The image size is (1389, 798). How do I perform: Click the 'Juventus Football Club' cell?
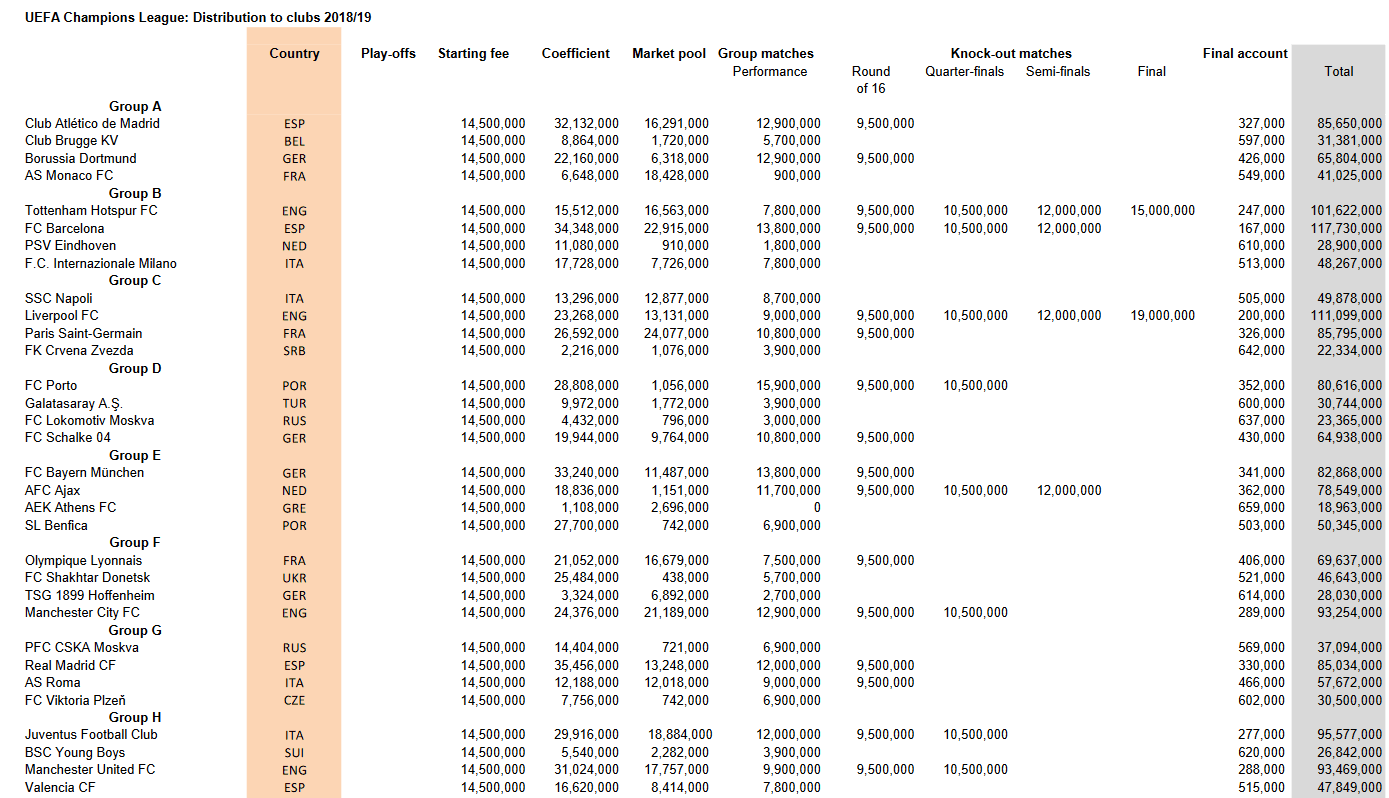[91, 734]
